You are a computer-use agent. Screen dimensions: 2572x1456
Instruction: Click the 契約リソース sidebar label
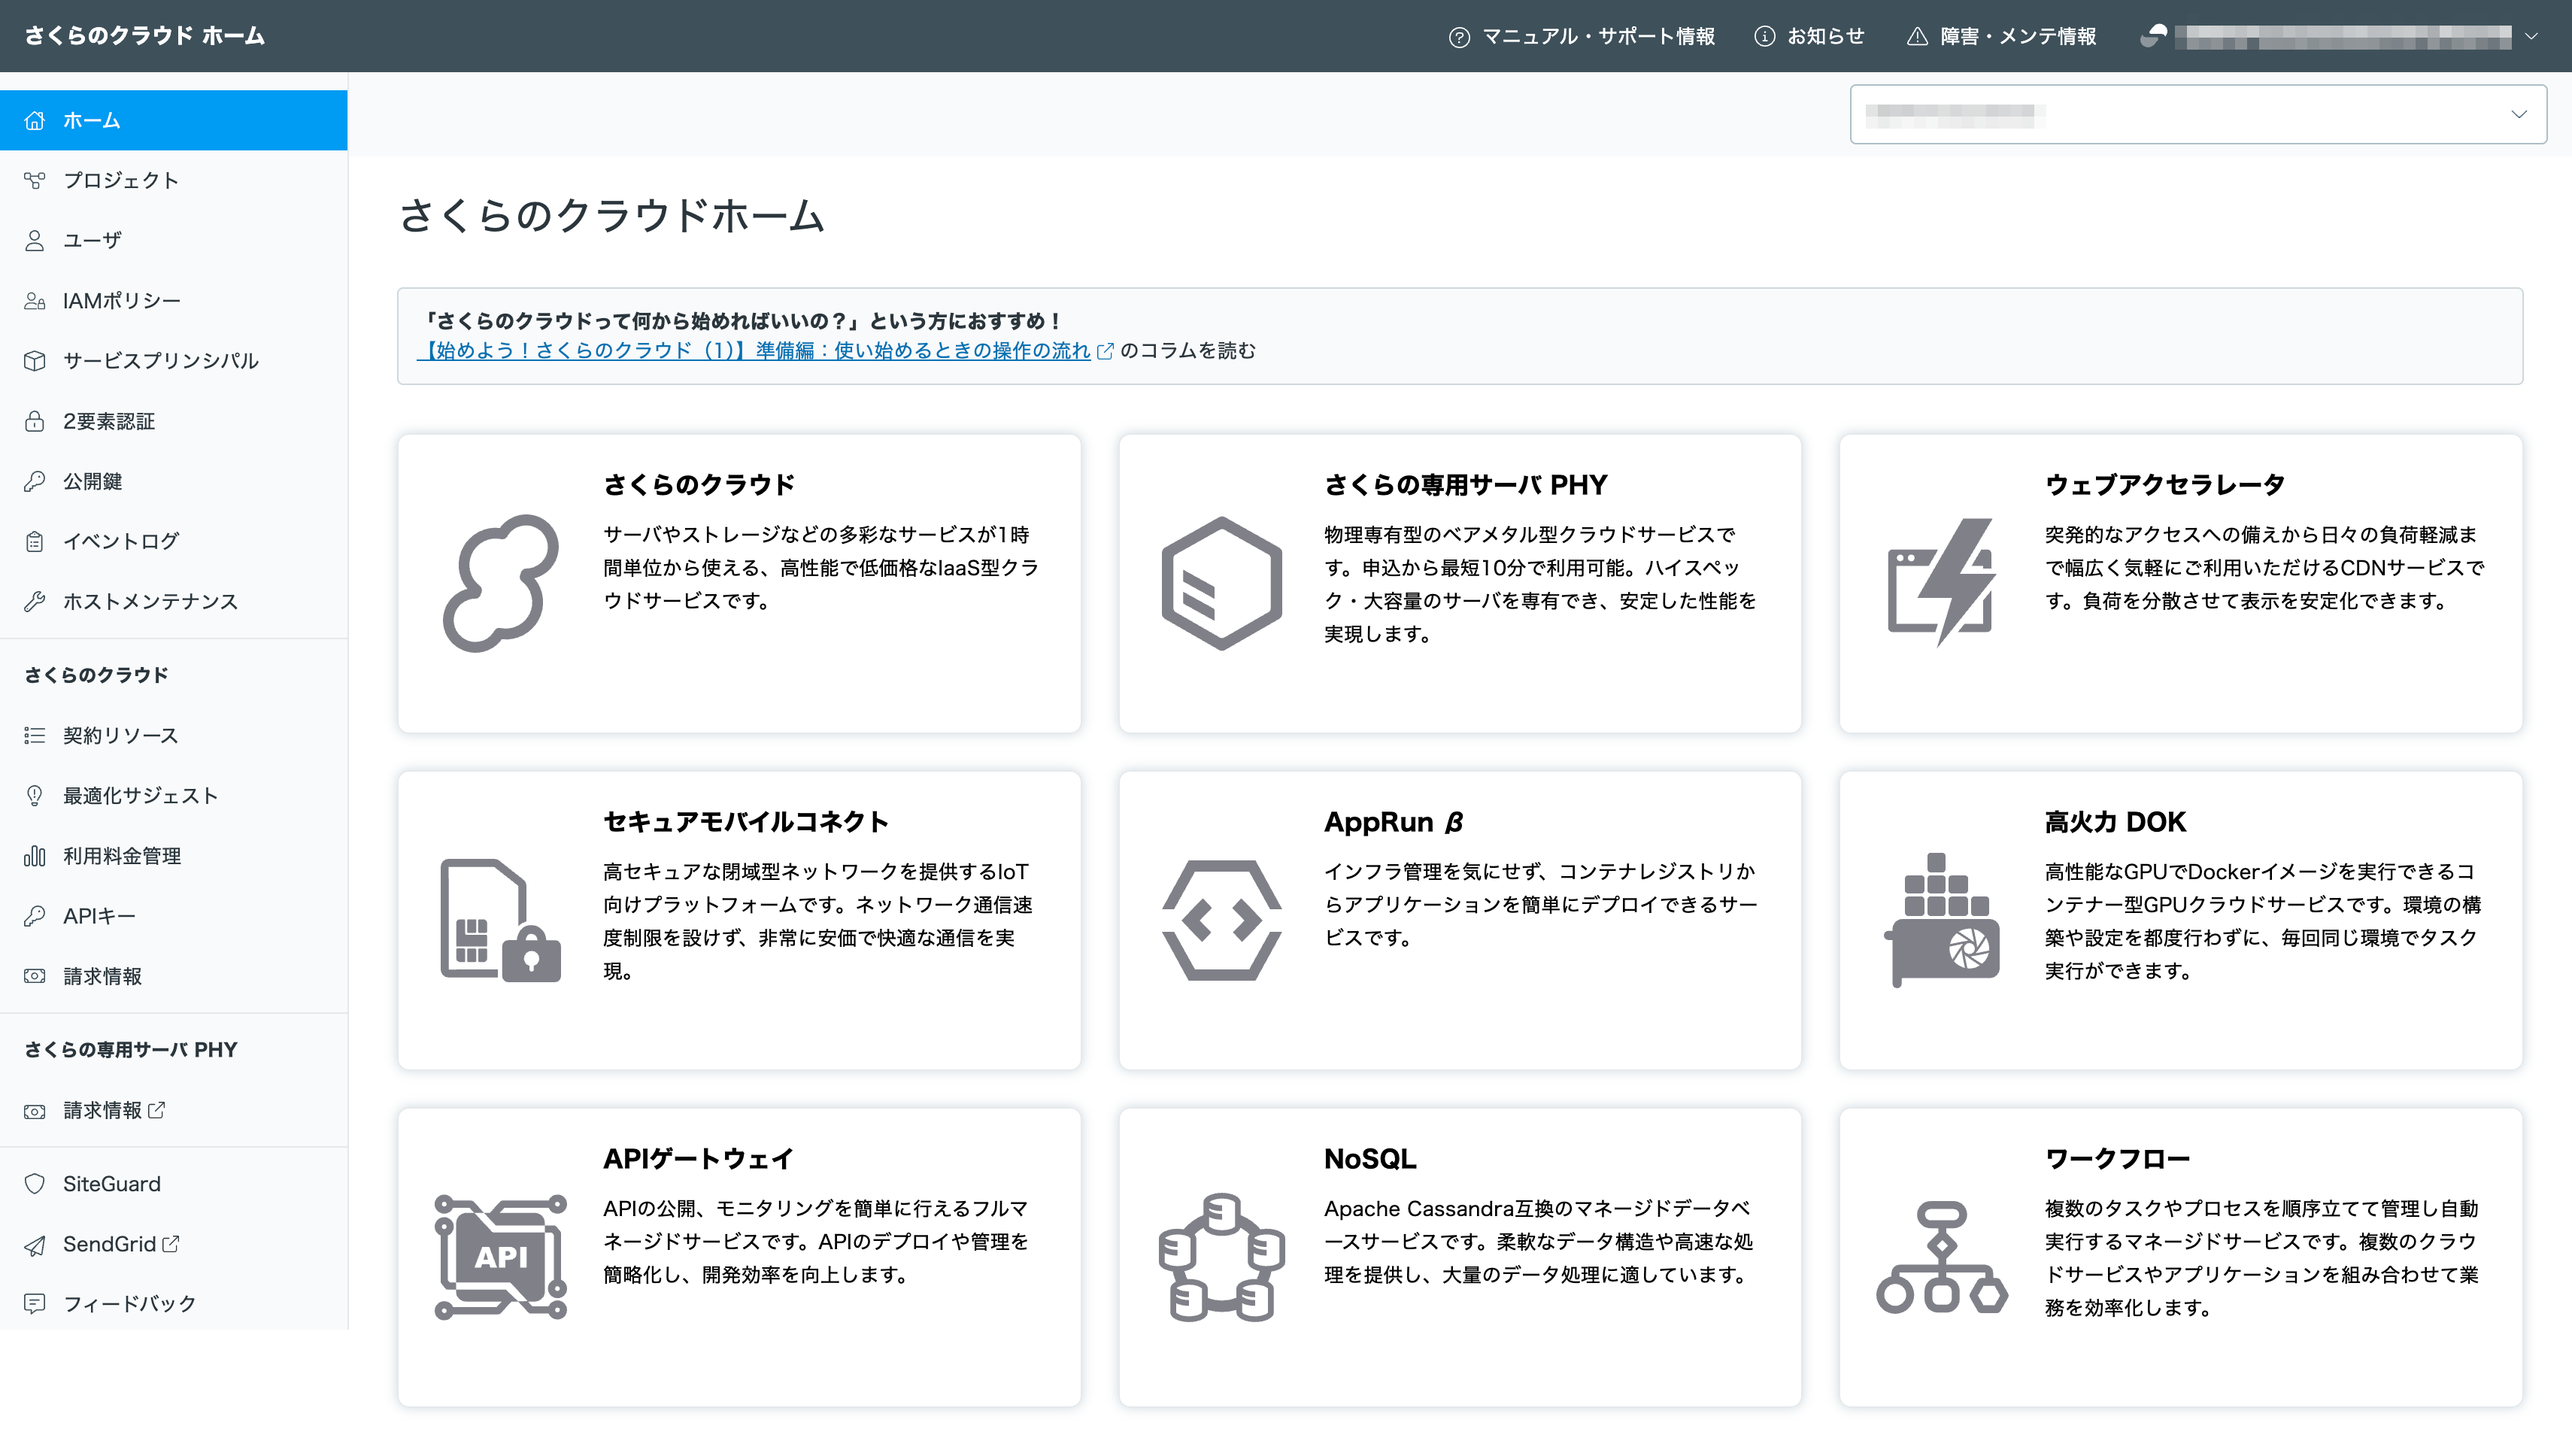click(120, 735)
